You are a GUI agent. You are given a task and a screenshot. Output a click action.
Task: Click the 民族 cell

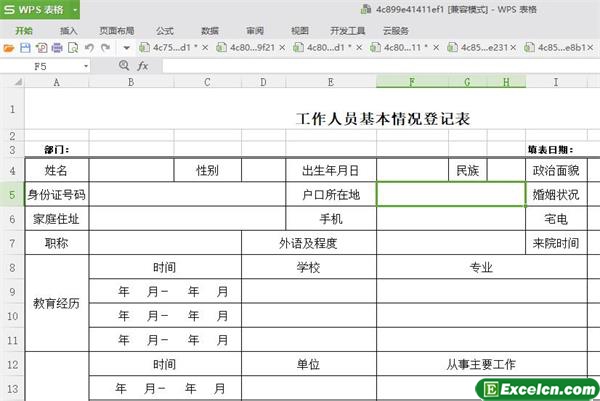point(468,170)
